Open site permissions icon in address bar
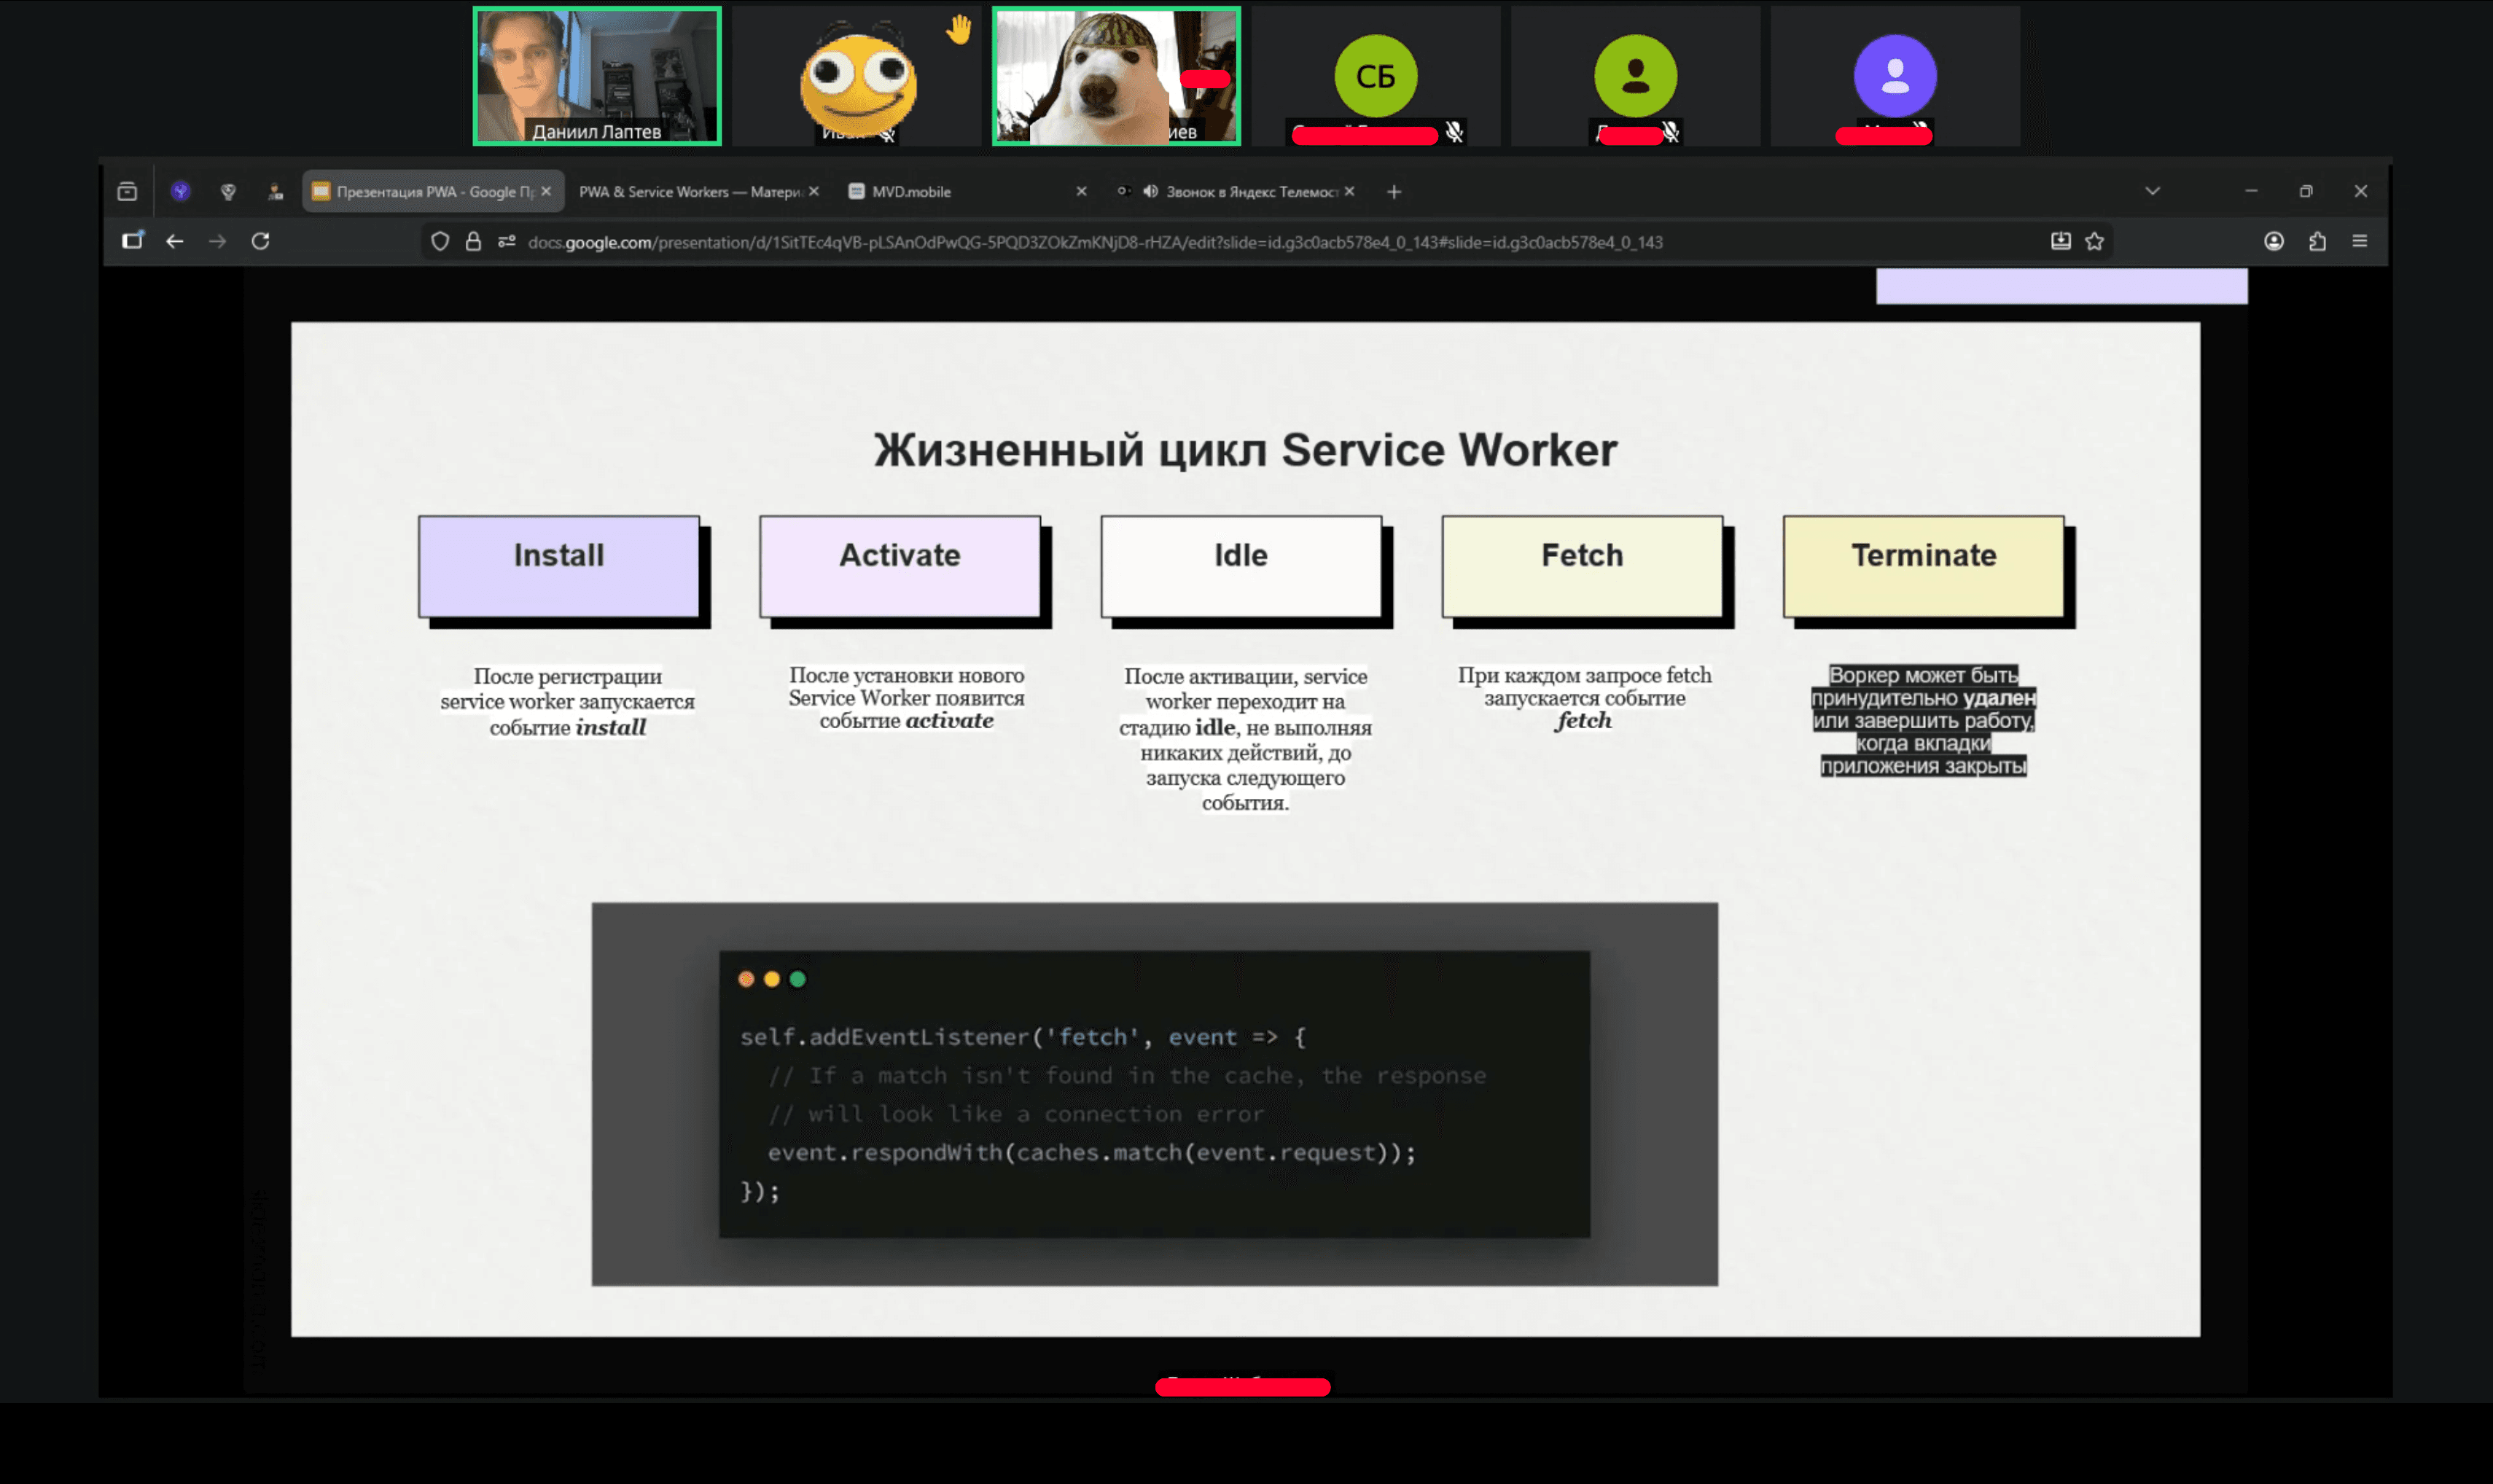 pos(507,241)
